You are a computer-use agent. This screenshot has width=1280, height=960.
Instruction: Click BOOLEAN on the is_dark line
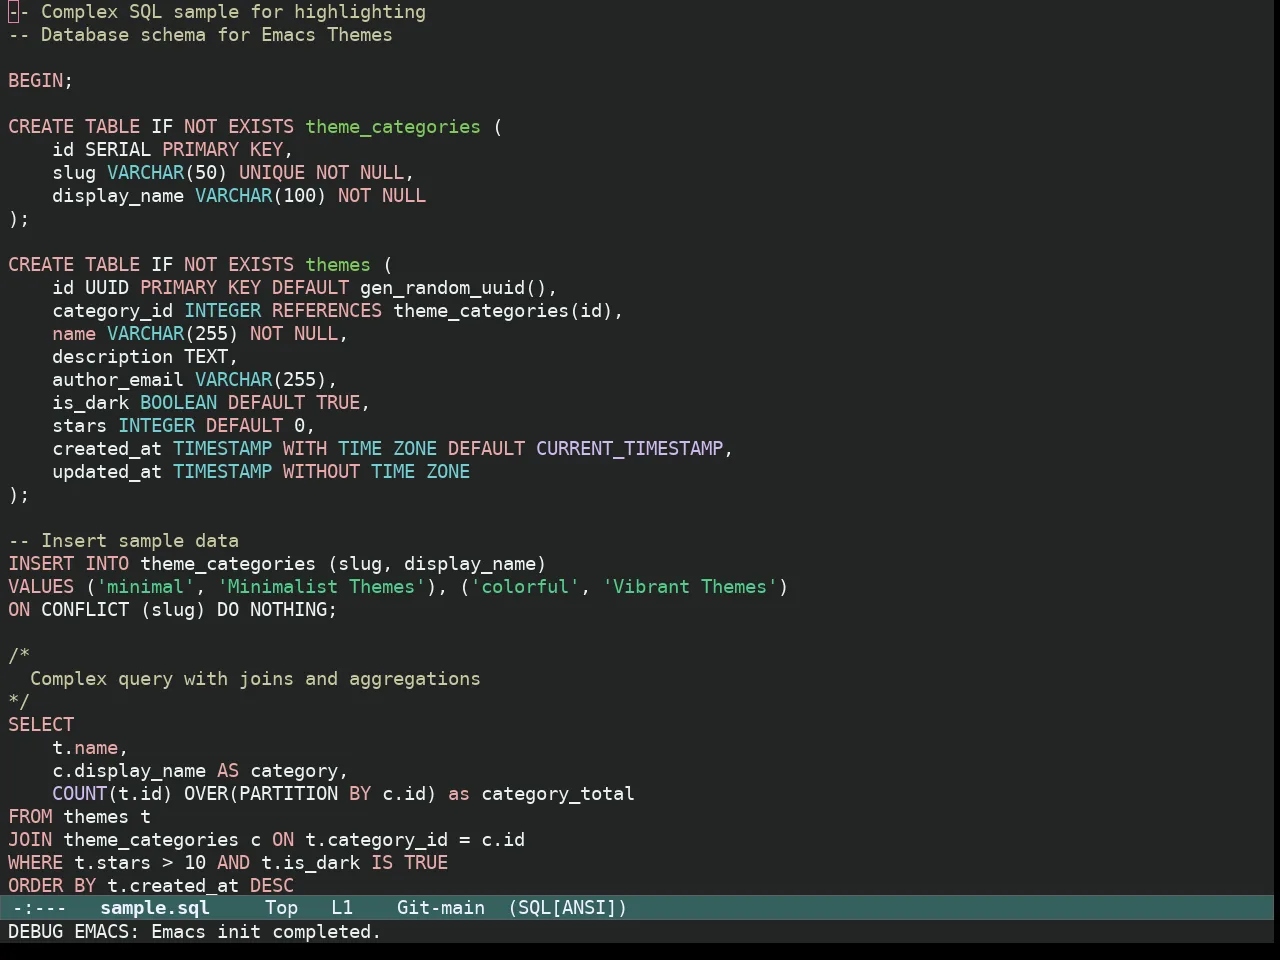(x=178, y=403)
